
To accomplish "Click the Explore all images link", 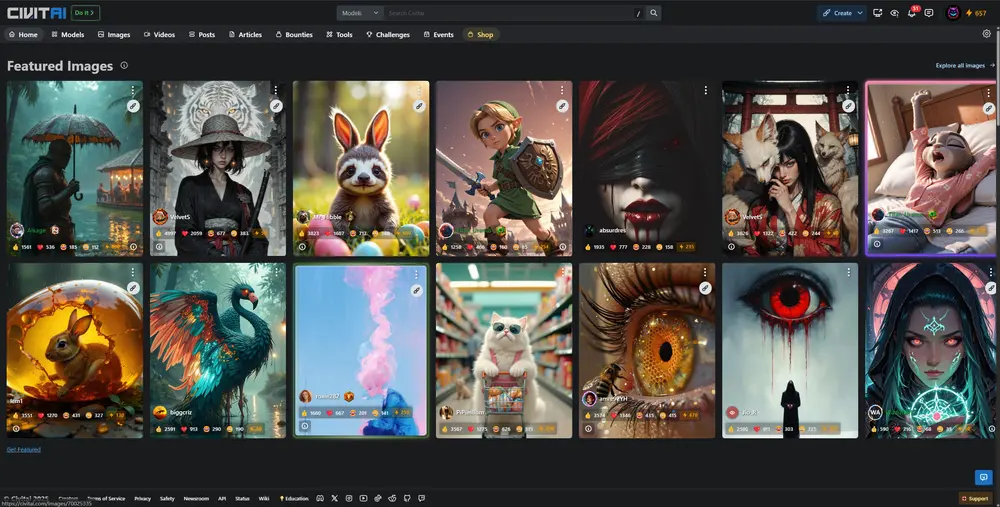I will (964, 65).
